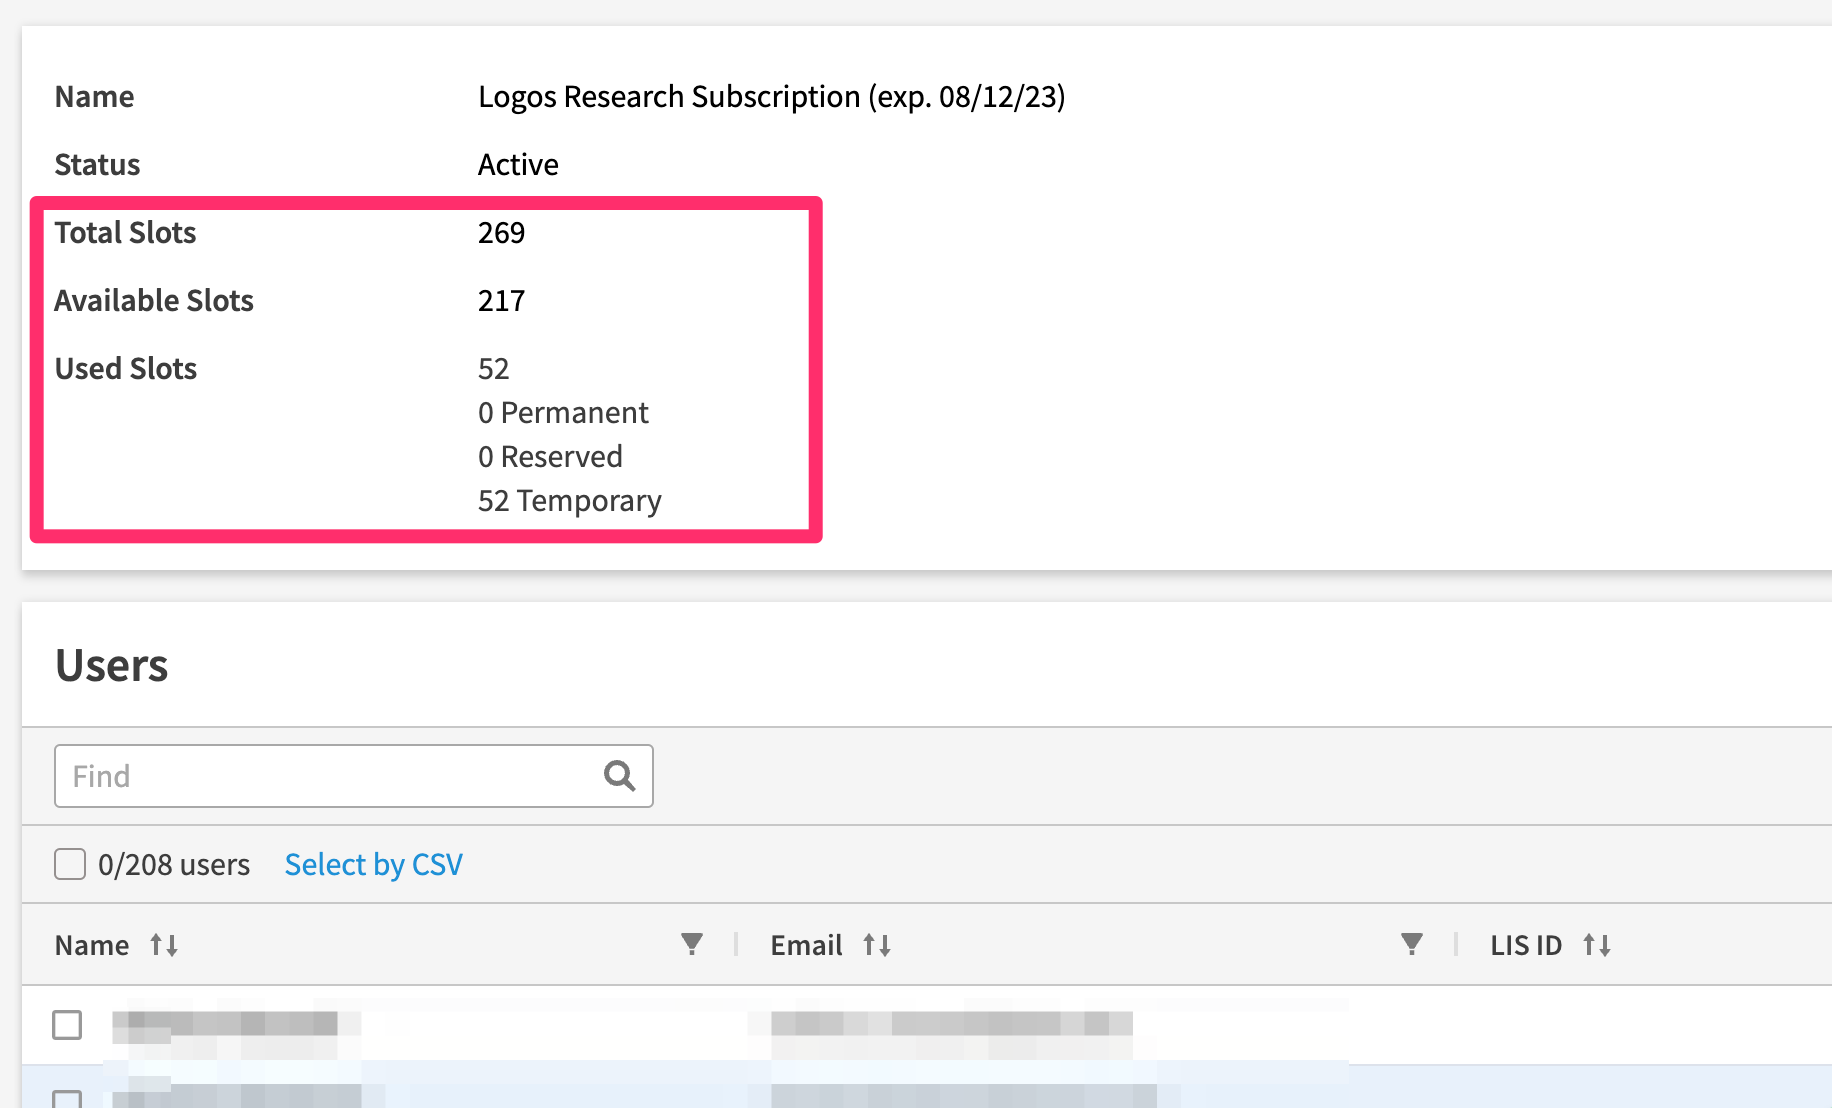Click the Total Slots label
The image size is (1832, 1108).
pos(125,233)
